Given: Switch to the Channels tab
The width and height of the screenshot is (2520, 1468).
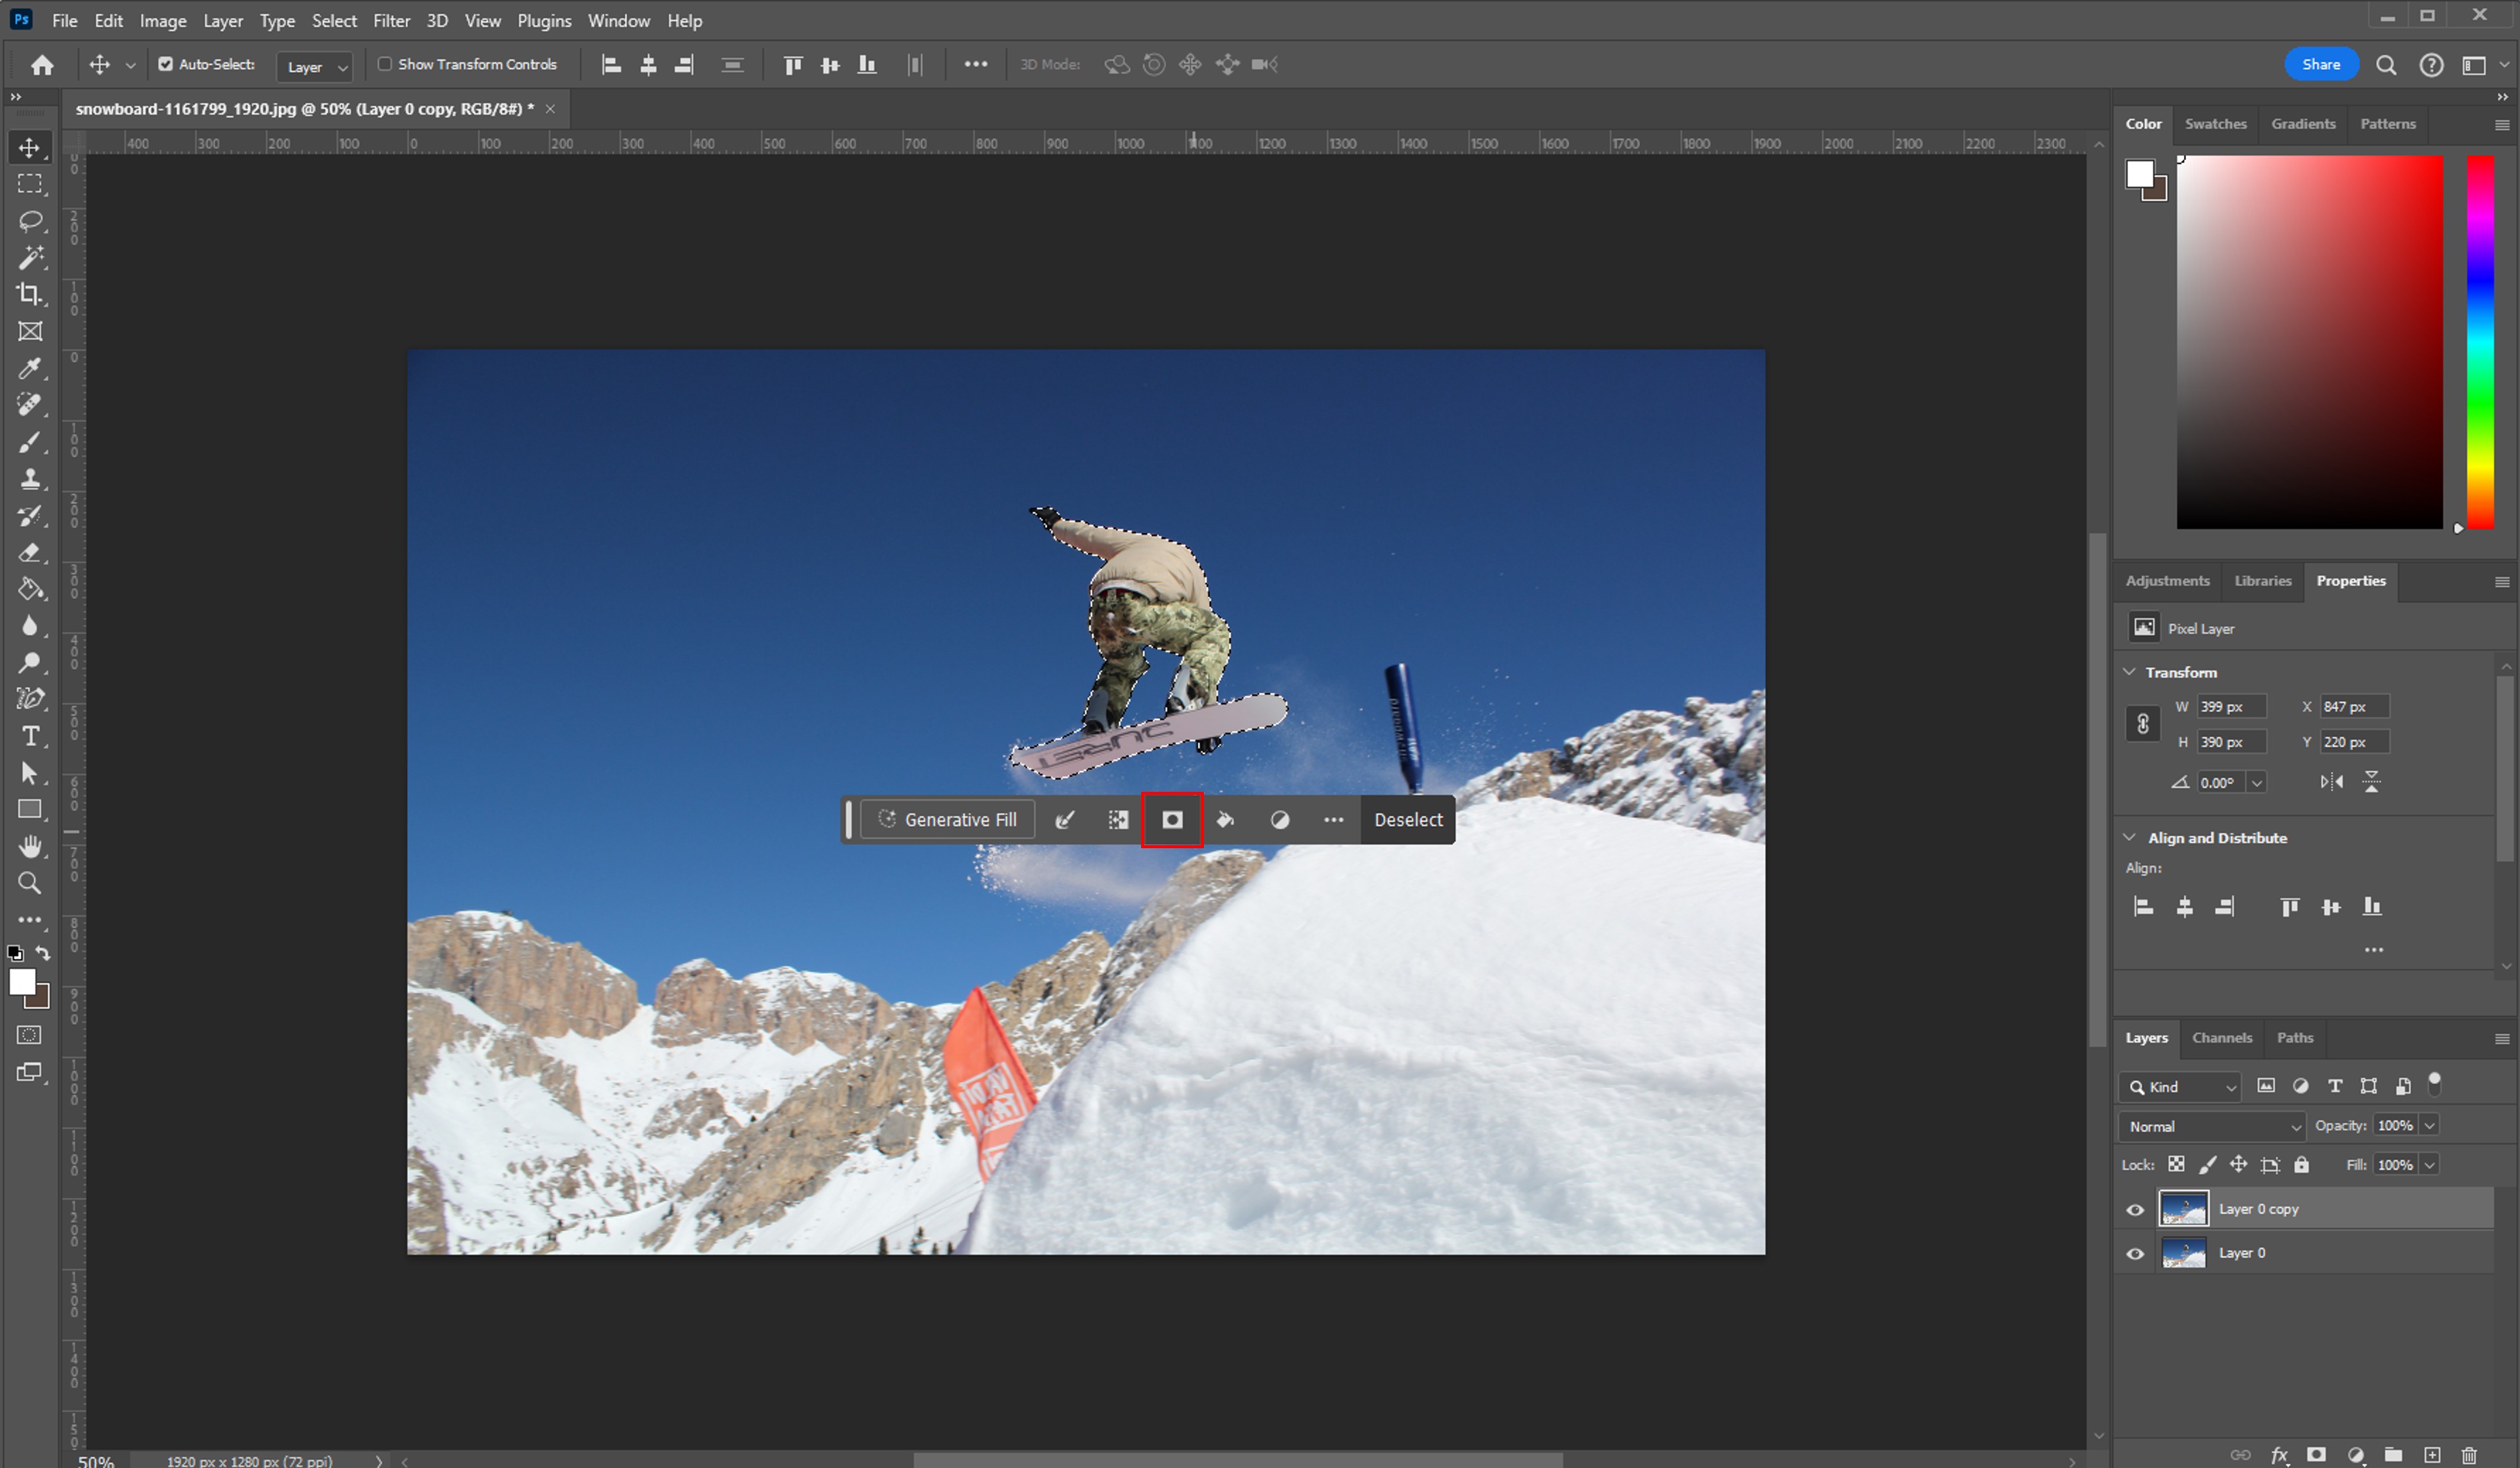Looking at the screenshot, I should [2221, 1038].
